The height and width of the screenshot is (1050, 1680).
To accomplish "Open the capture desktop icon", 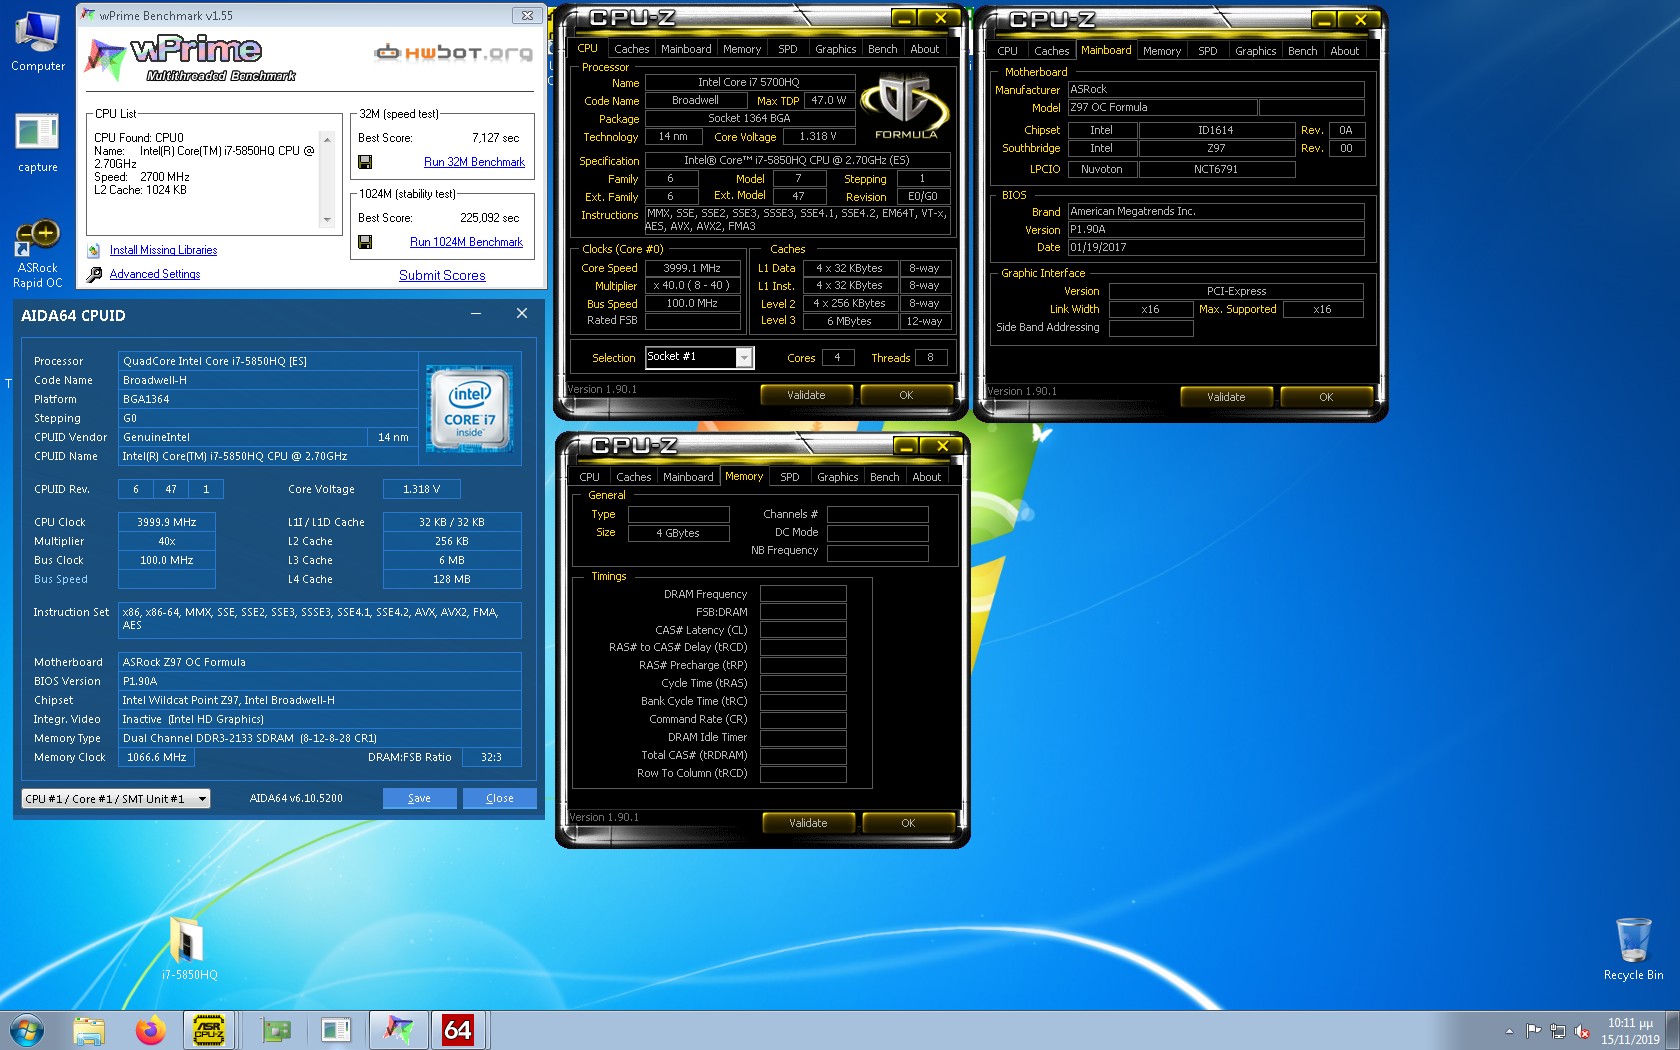I will [37, 142].
